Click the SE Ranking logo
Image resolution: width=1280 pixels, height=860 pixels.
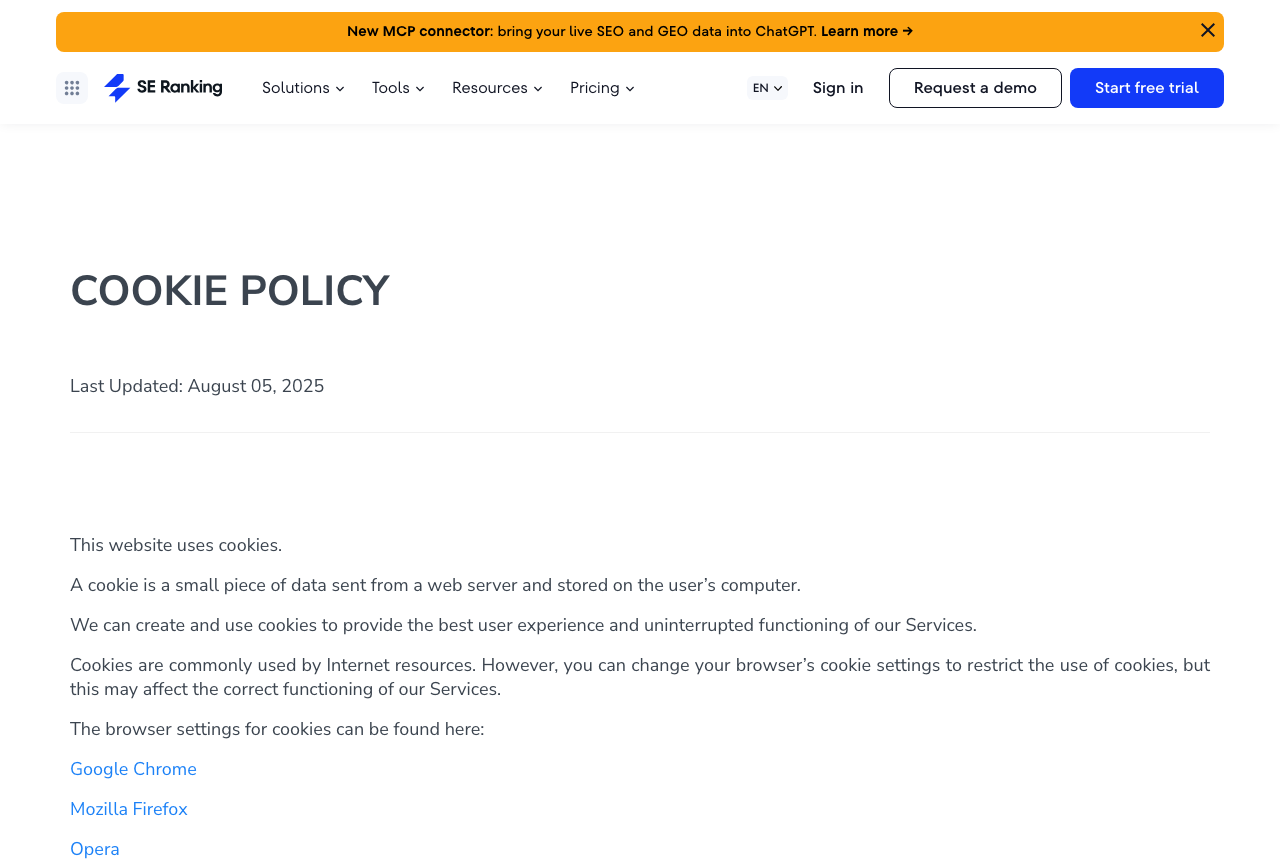click(x=163, y=88)
